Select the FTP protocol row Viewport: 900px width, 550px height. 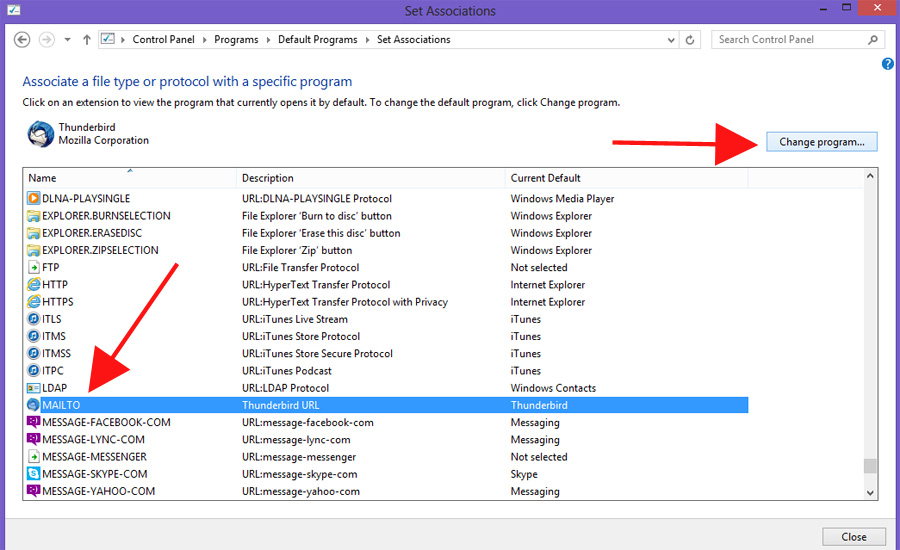(x=387, y=268)
